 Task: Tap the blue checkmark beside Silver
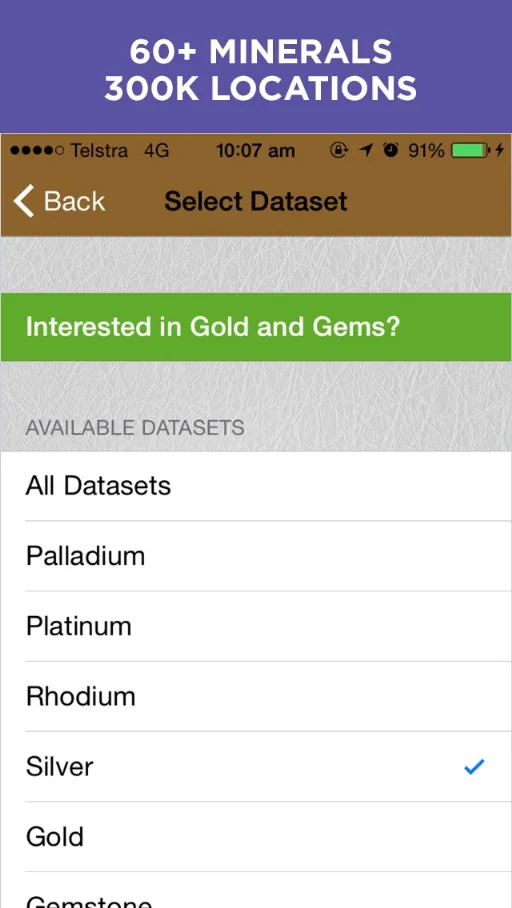pyautogui.click(x=474, y=767)
